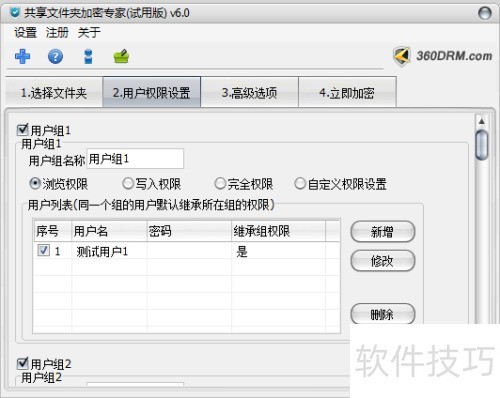Click the vertical scrollbar thumb

[x=482, y=145]
